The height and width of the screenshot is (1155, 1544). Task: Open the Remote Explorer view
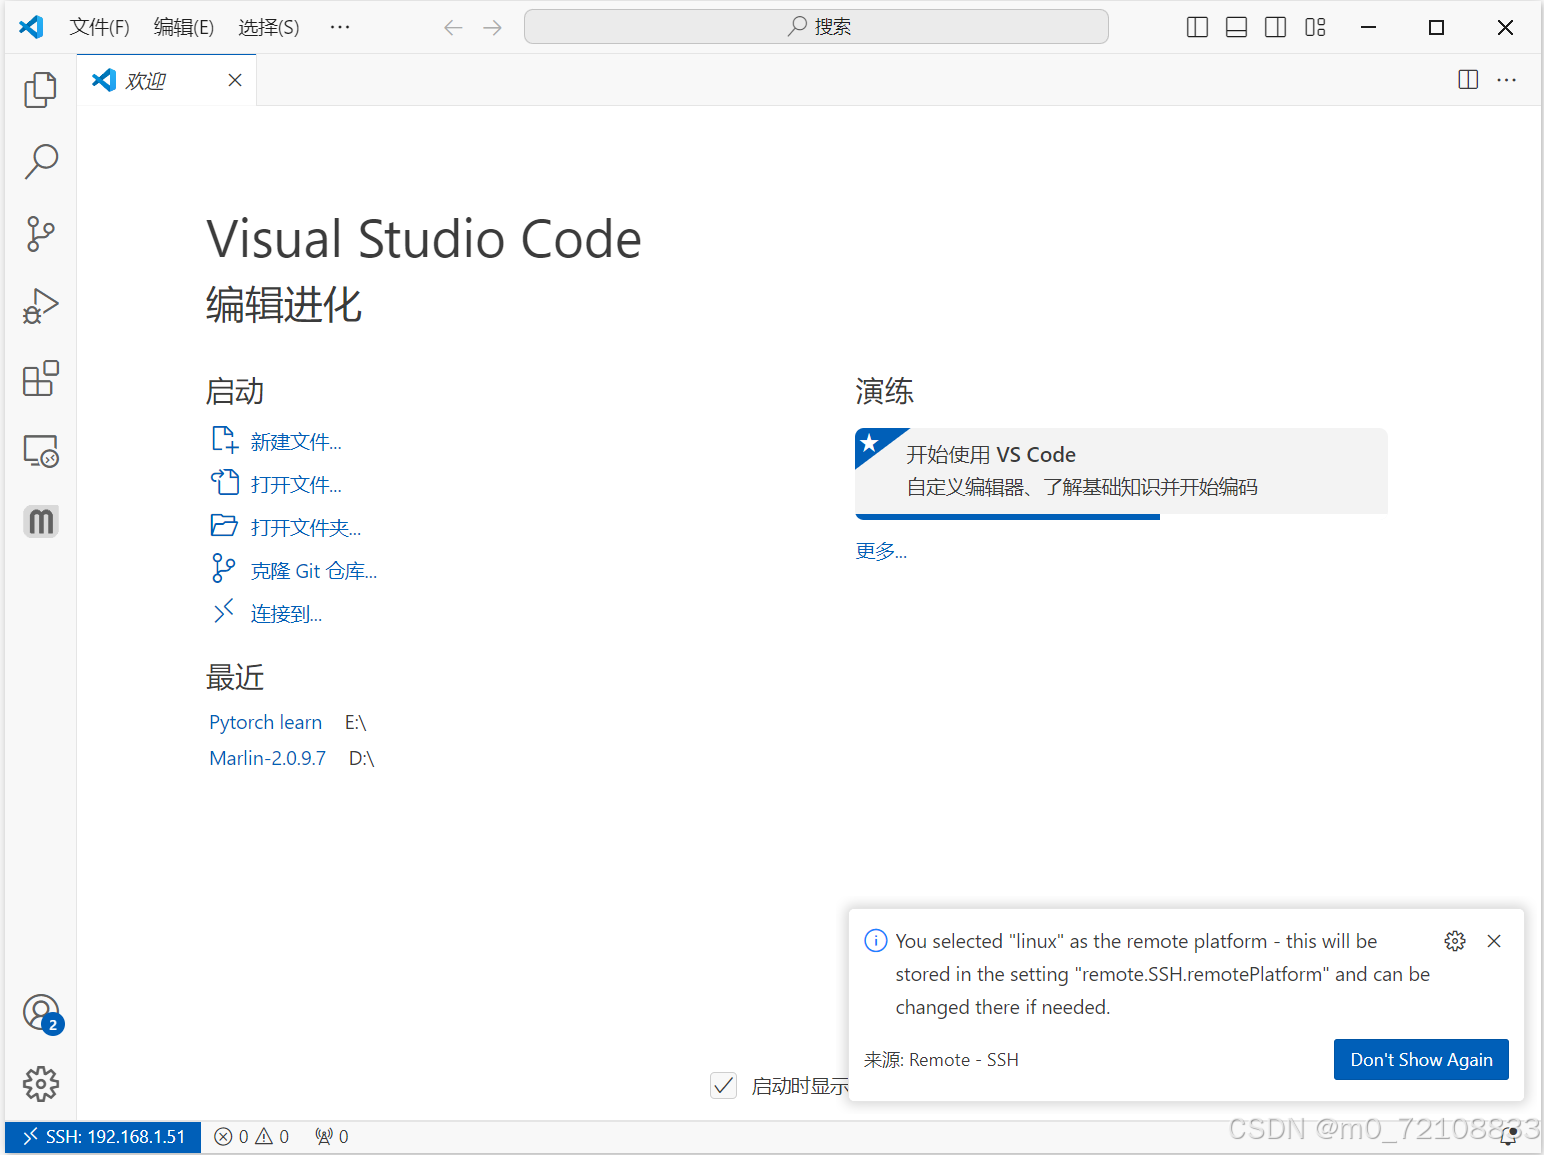click(40, 450)
